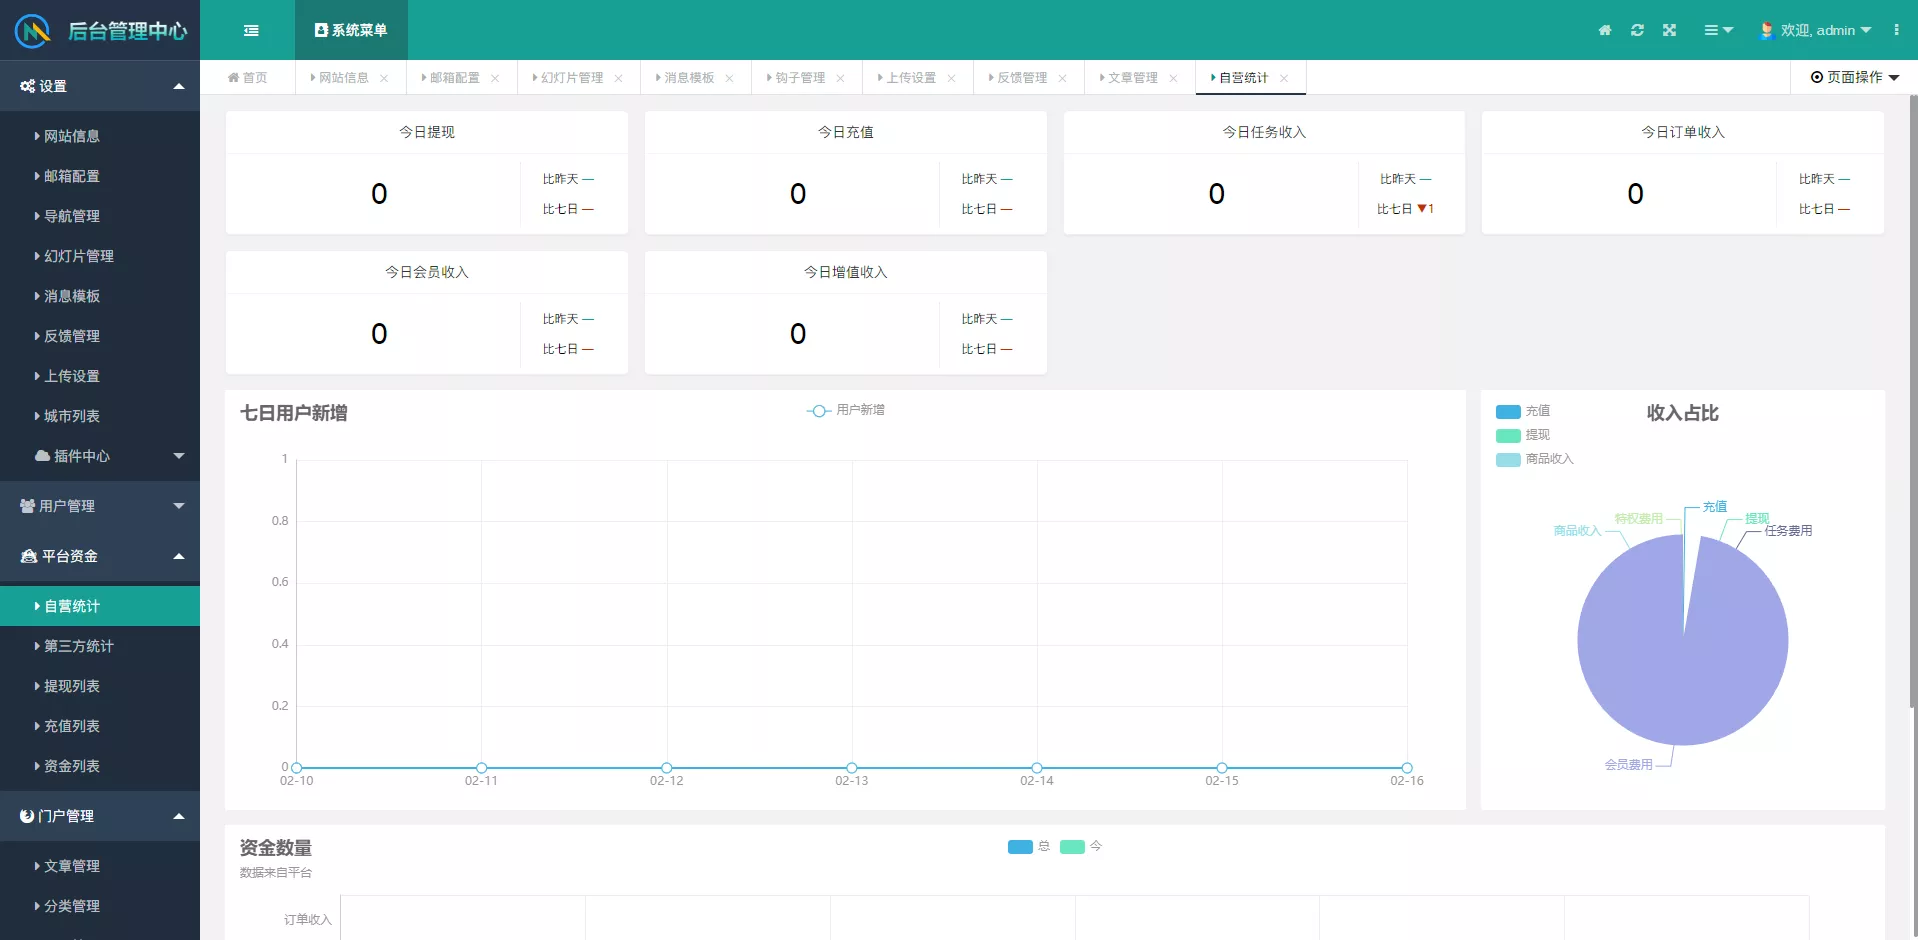Click the fullscreen icon in the top bar
The image size is (1918, 940).
click(x=1669, y=30)
